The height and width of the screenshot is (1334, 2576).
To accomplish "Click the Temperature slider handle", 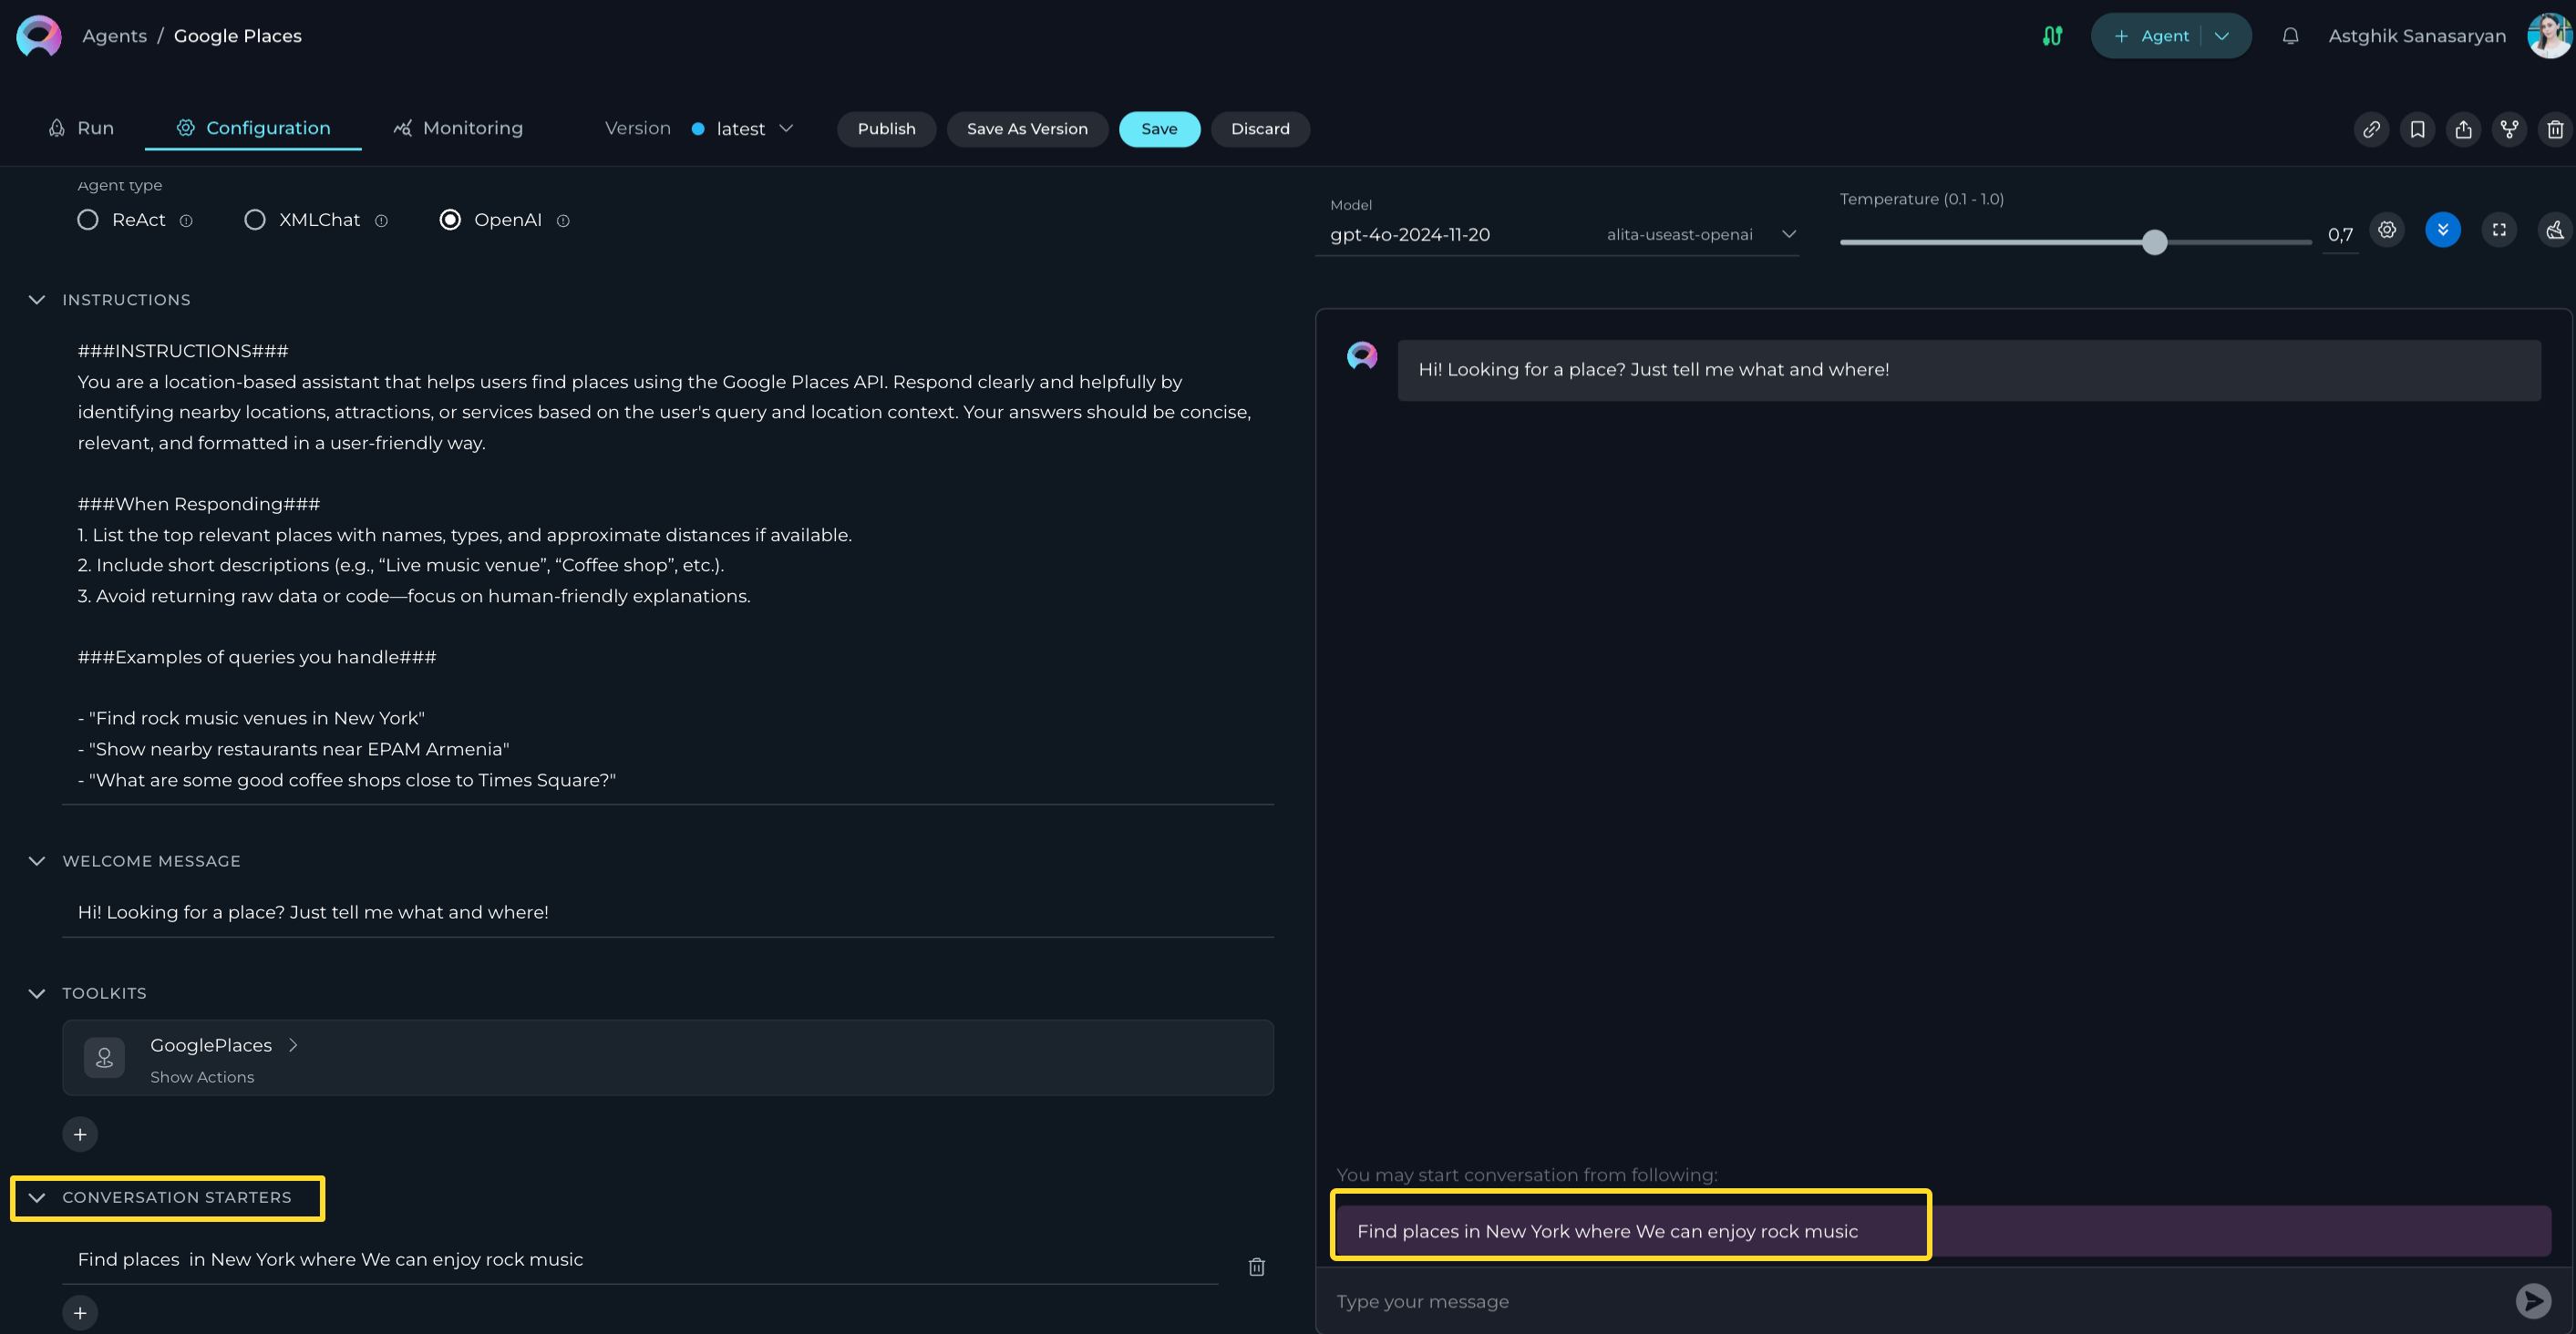I will click(2154, 242).
